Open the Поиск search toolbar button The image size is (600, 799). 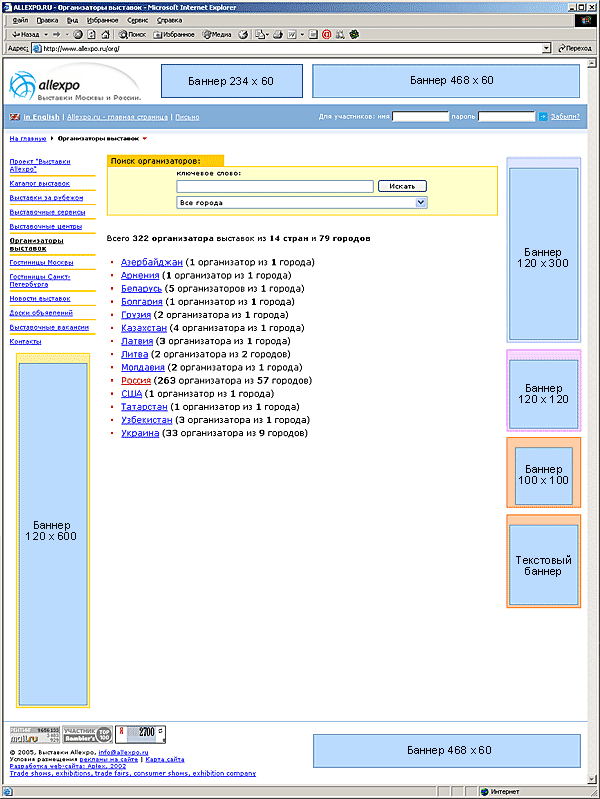click(132, 35)
